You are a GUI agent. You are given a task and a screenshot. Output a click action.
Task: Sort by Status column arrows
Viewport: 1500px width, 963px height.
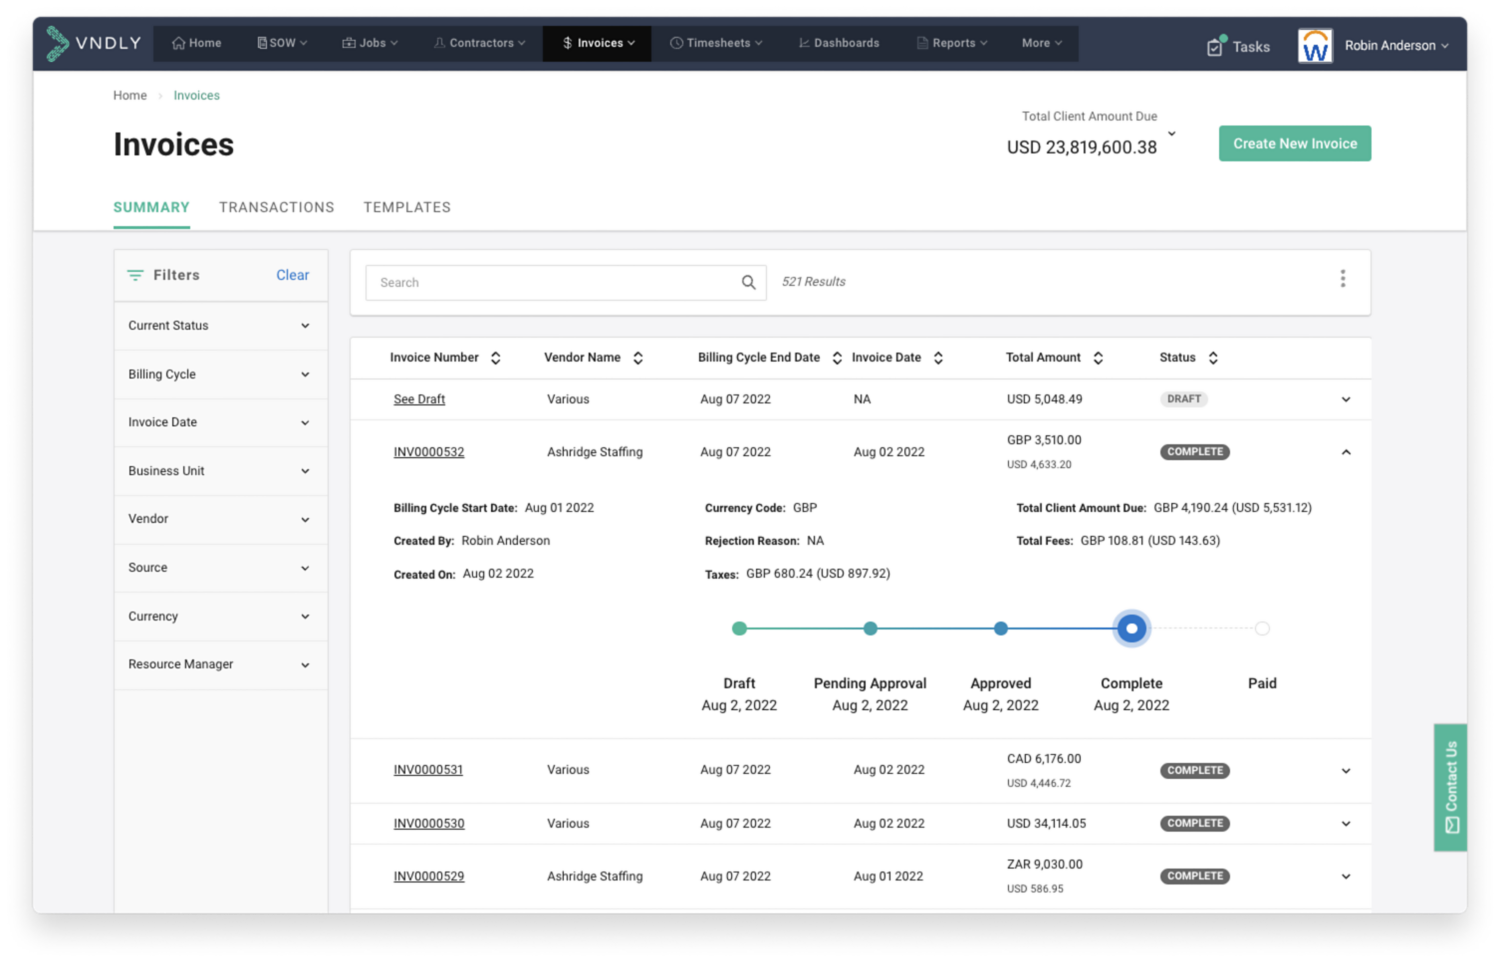tap(1213, 358)
